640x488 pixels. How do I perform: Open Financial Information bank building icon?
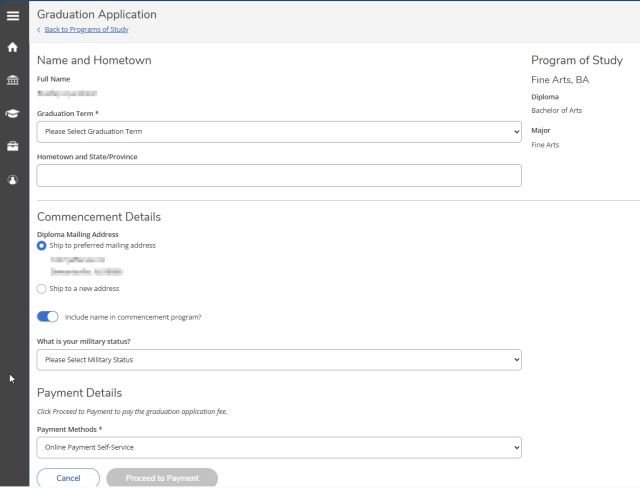click(13, 80)
